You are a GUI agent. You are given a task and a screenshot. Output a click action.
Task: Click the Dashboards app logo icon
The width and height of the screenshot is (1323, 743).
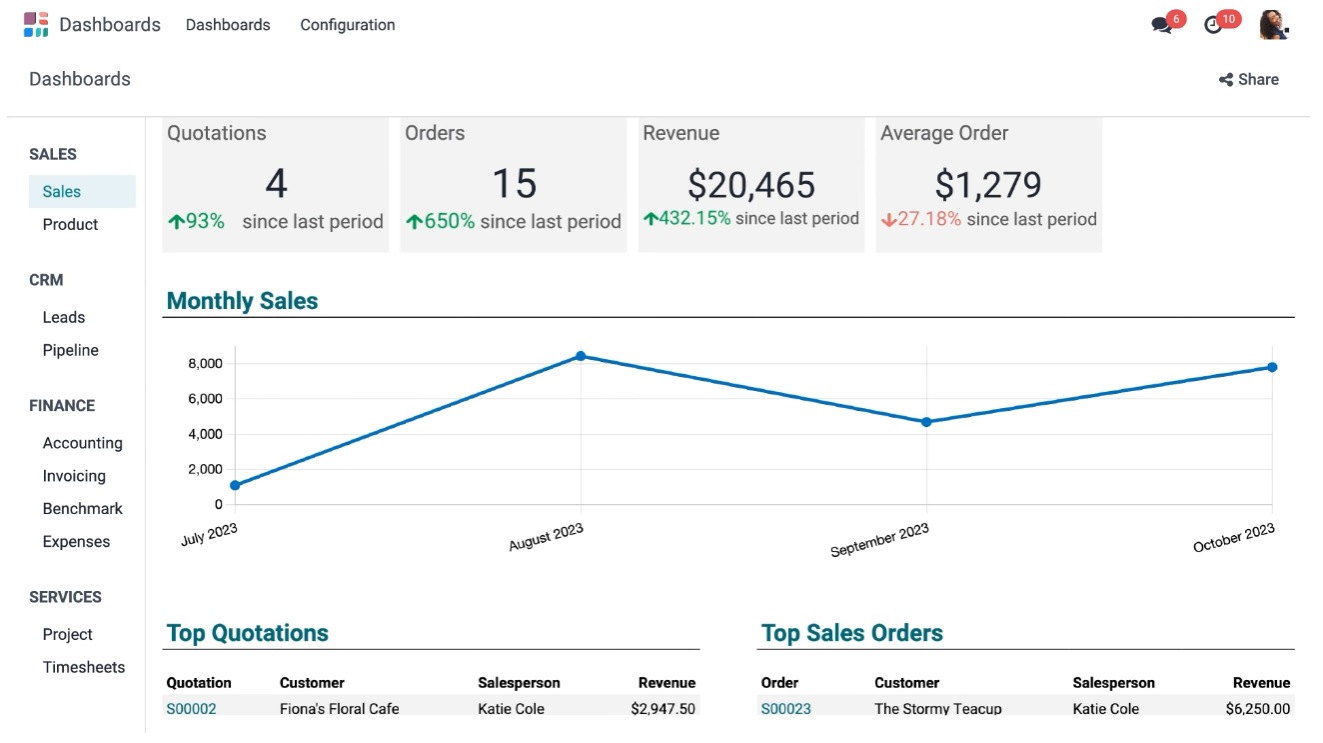(x=36, y=25)
